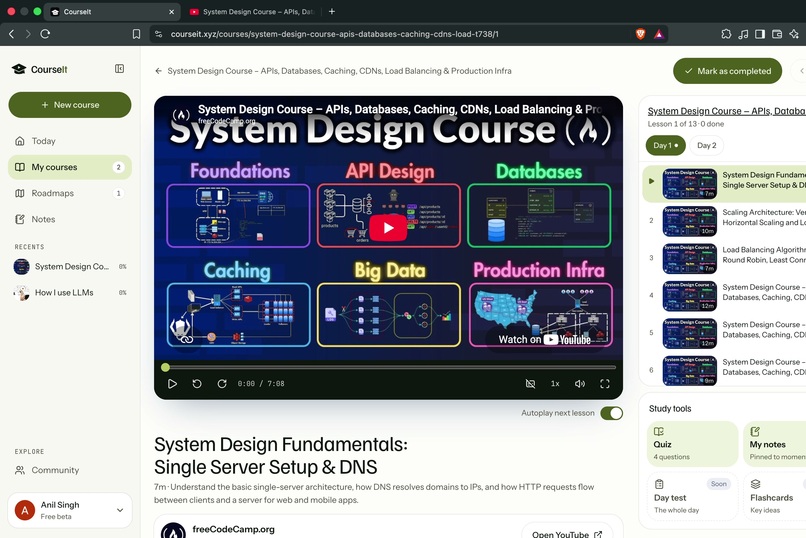Open Community under Explore

pos(70,470)
